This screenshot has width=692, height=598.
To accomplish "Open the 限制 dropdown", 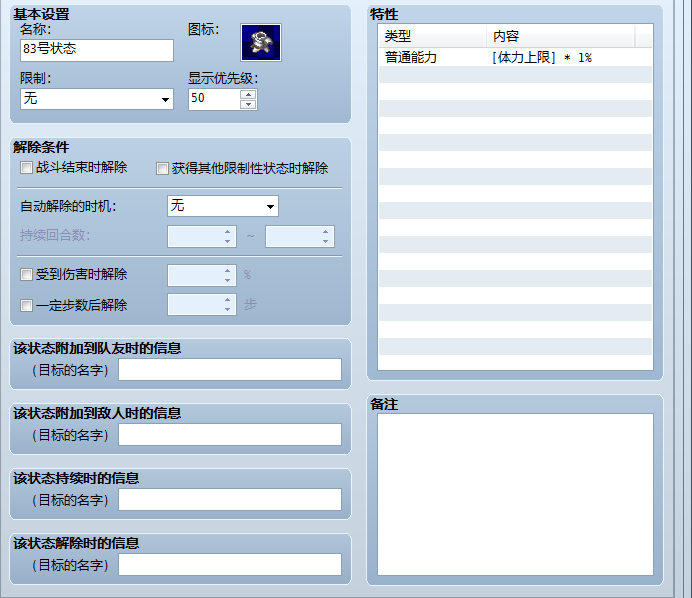I will [x=97, y=99].
